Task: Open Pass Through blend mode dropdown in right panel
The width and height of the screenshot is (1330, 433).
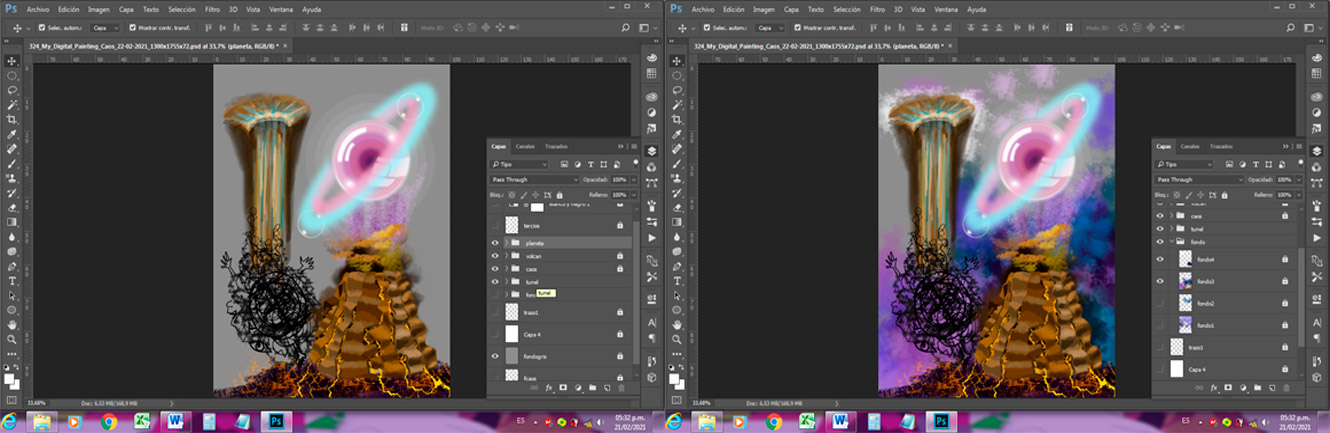Action: coord(1199,179)
